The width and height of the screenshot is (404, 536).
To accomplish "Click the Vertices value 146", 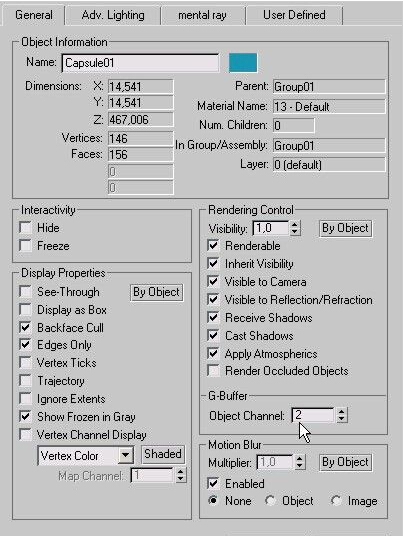I will (x=141, y=138).
